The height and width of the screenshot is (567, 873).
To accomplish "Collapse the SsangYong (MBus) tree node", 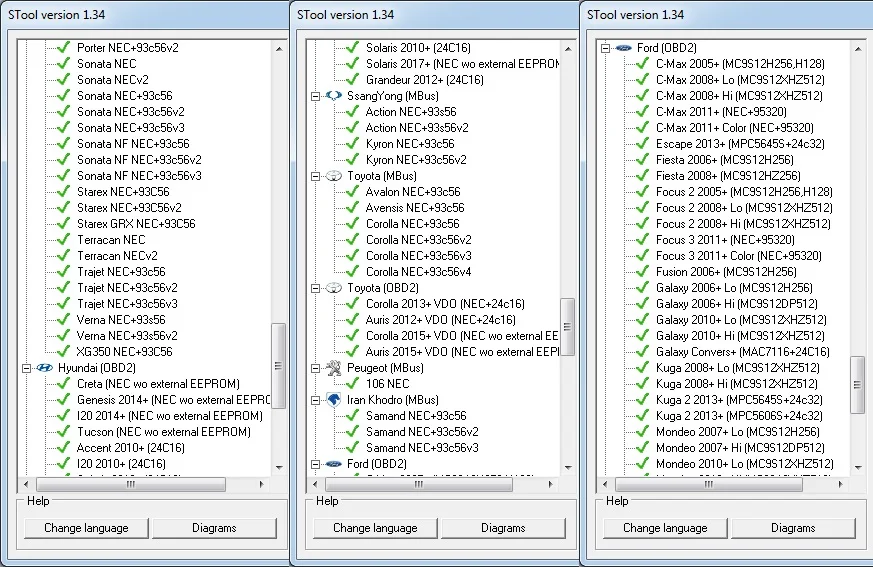I will 315,96.
